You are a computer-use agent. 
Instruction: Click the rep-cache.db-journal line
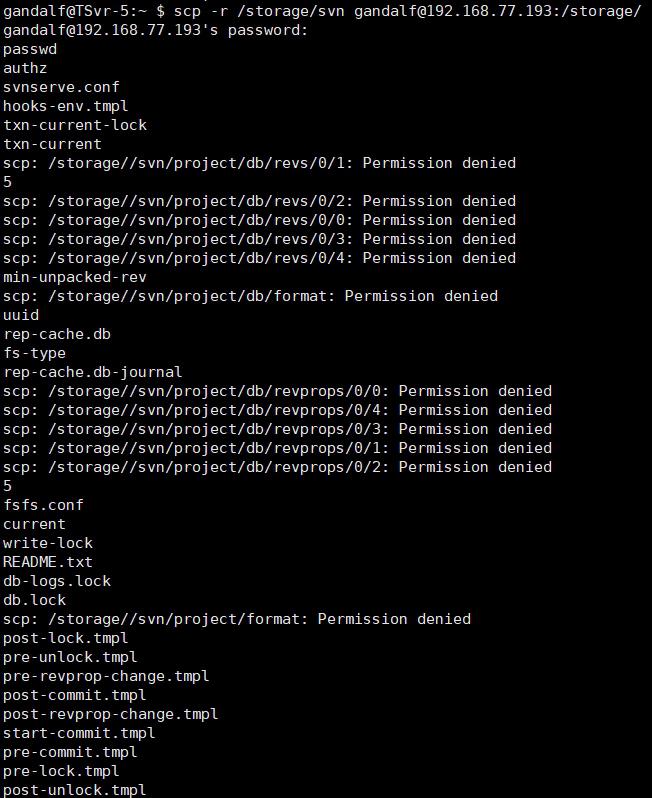point(93,372)
